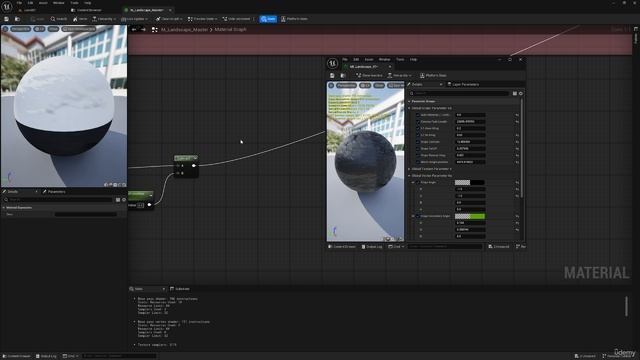Click the Desc text field

coord(86,214)
